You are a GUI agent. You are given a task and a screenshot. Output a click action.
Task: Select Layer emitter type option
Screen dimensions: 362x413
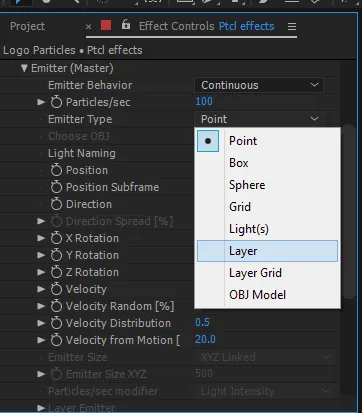(x=267, y=251)
